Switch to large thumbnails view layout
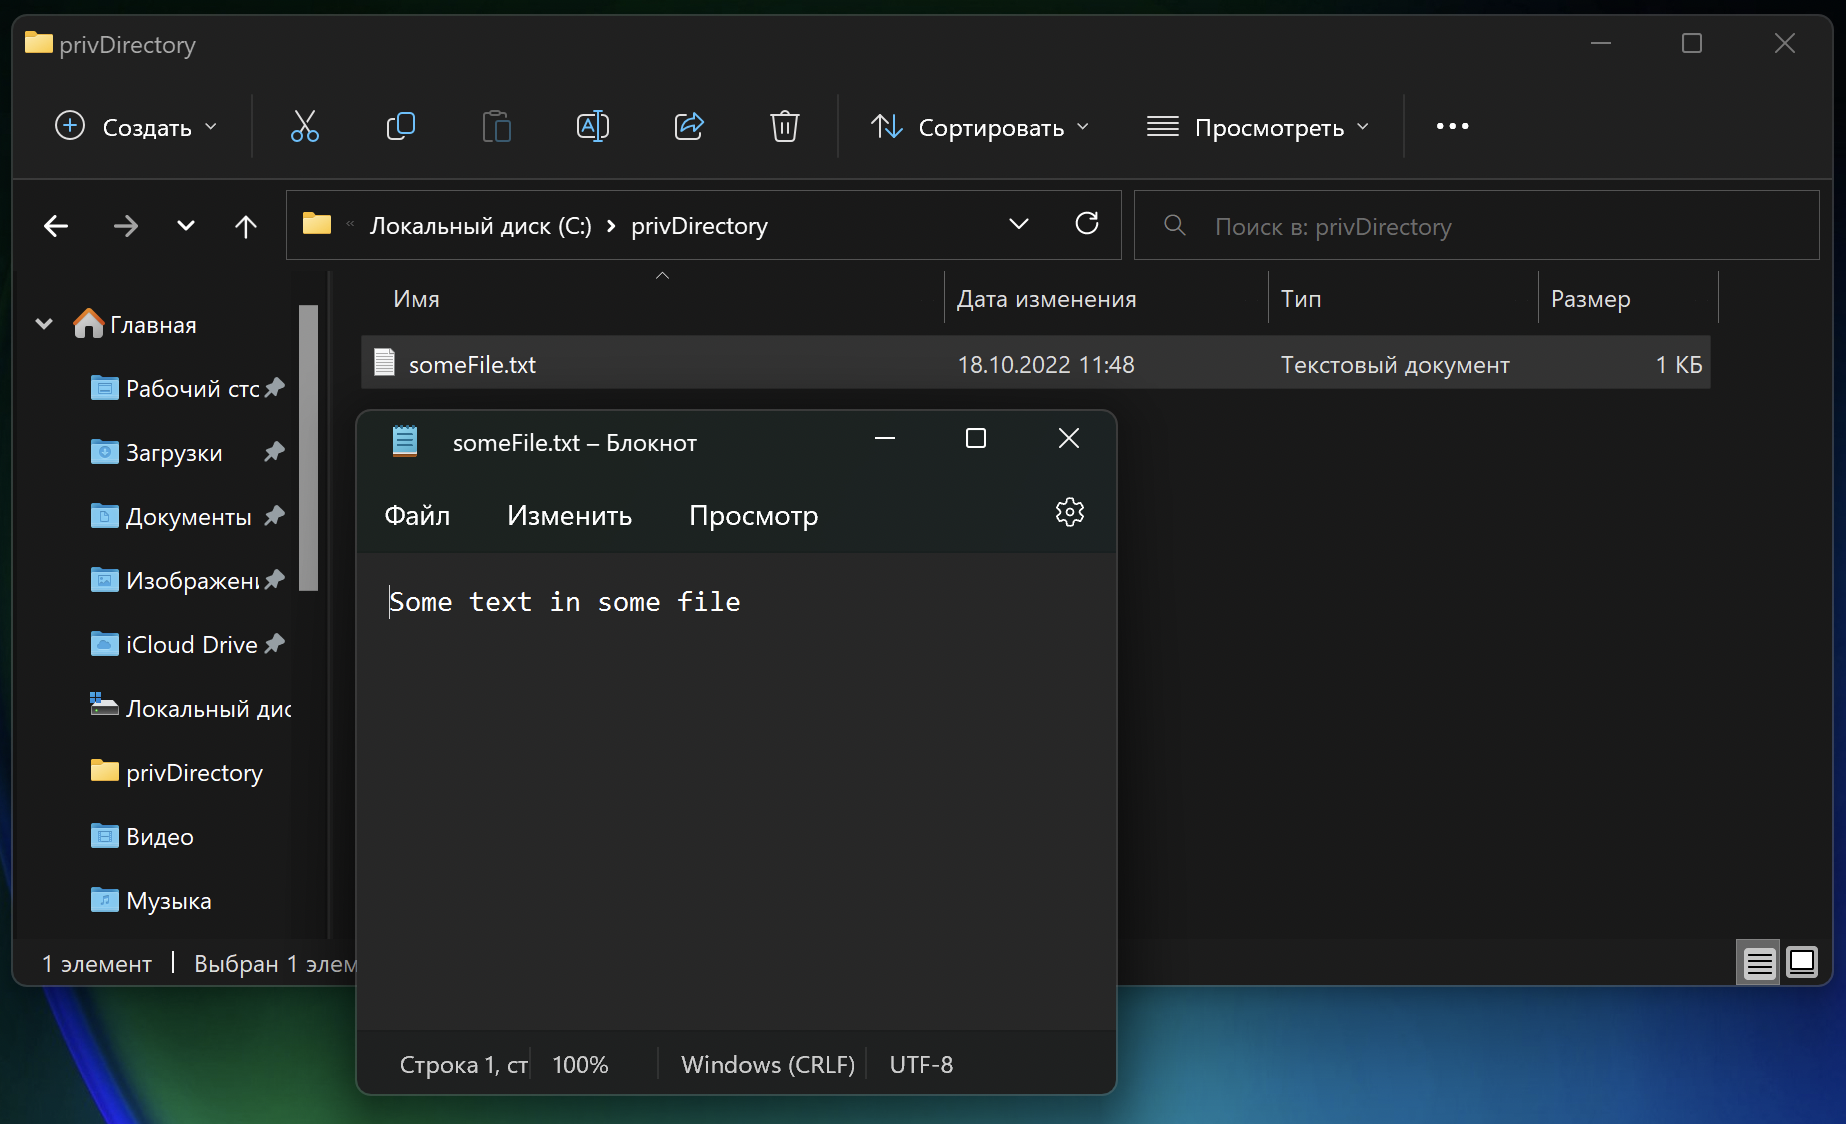The image size is (1846, 1124). click(x=1802, y=963)
